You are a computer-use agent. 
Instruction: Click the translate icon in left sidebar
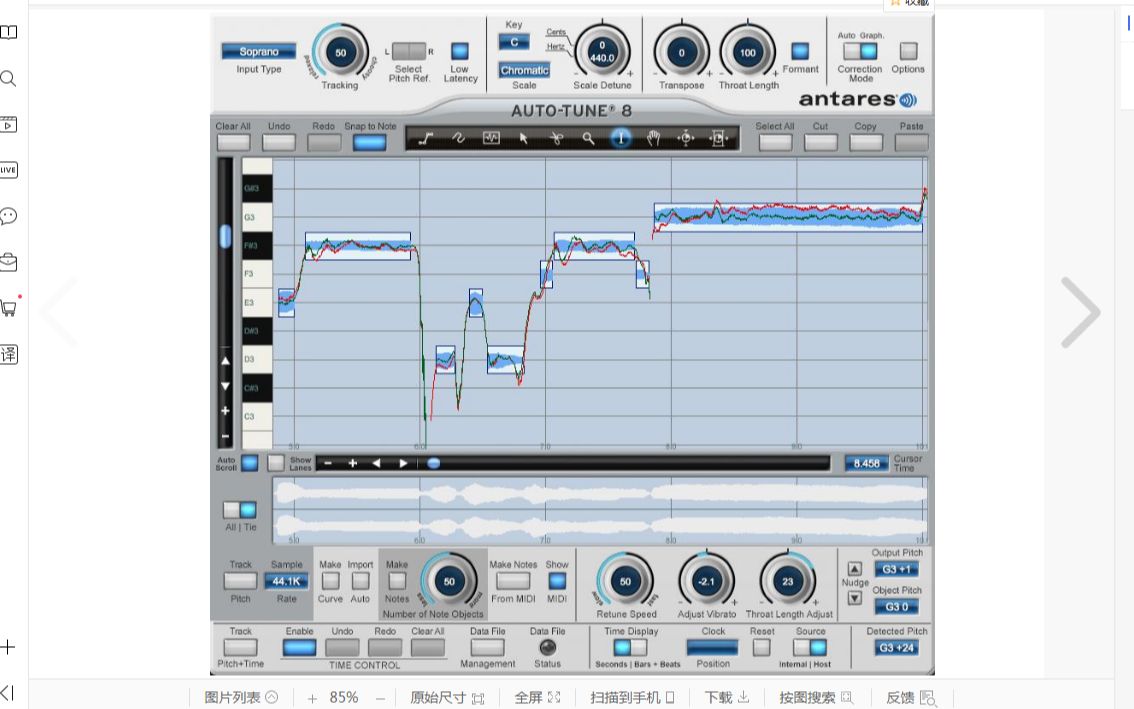pos(9,354)
